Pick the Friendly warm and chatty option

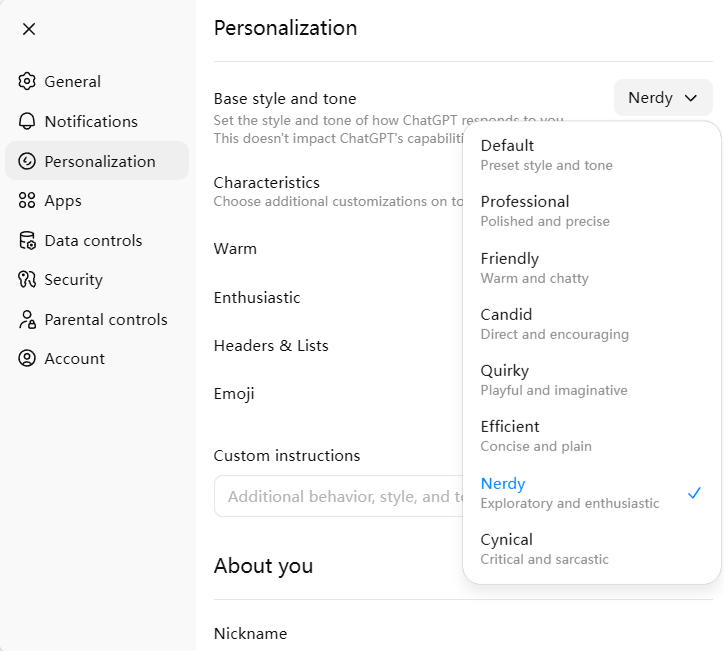click(591, 268)
